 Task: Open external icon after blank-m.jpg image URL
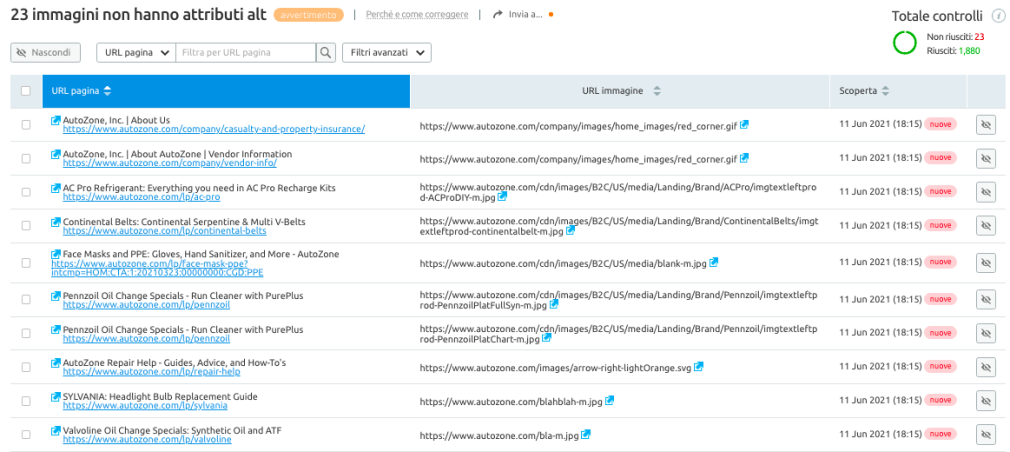pos(713,263)
